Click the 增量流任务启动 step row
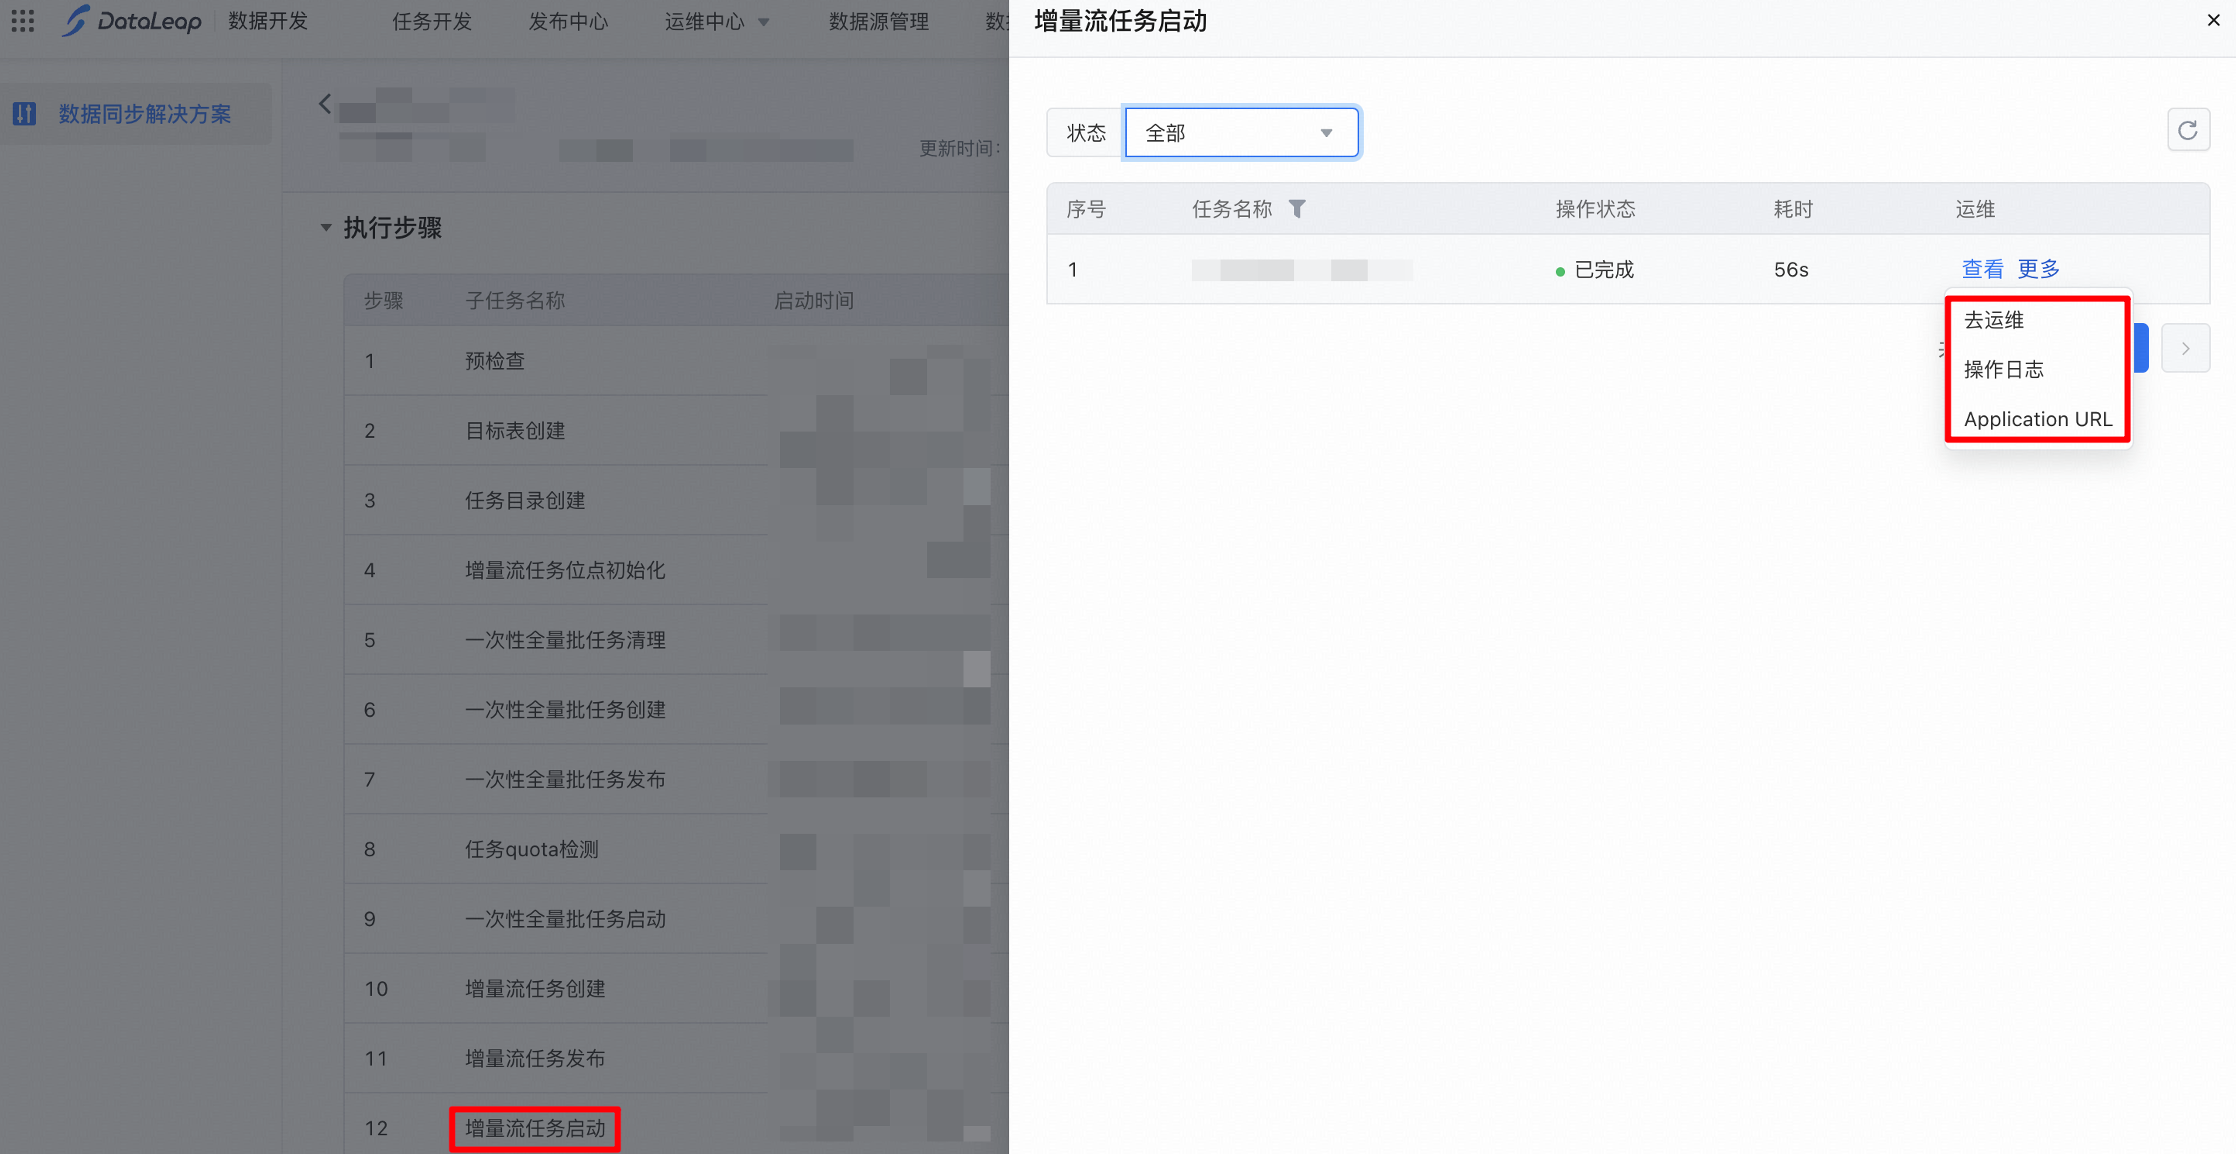This screenshot has height=1154, width=2236. click(535, 1128)
